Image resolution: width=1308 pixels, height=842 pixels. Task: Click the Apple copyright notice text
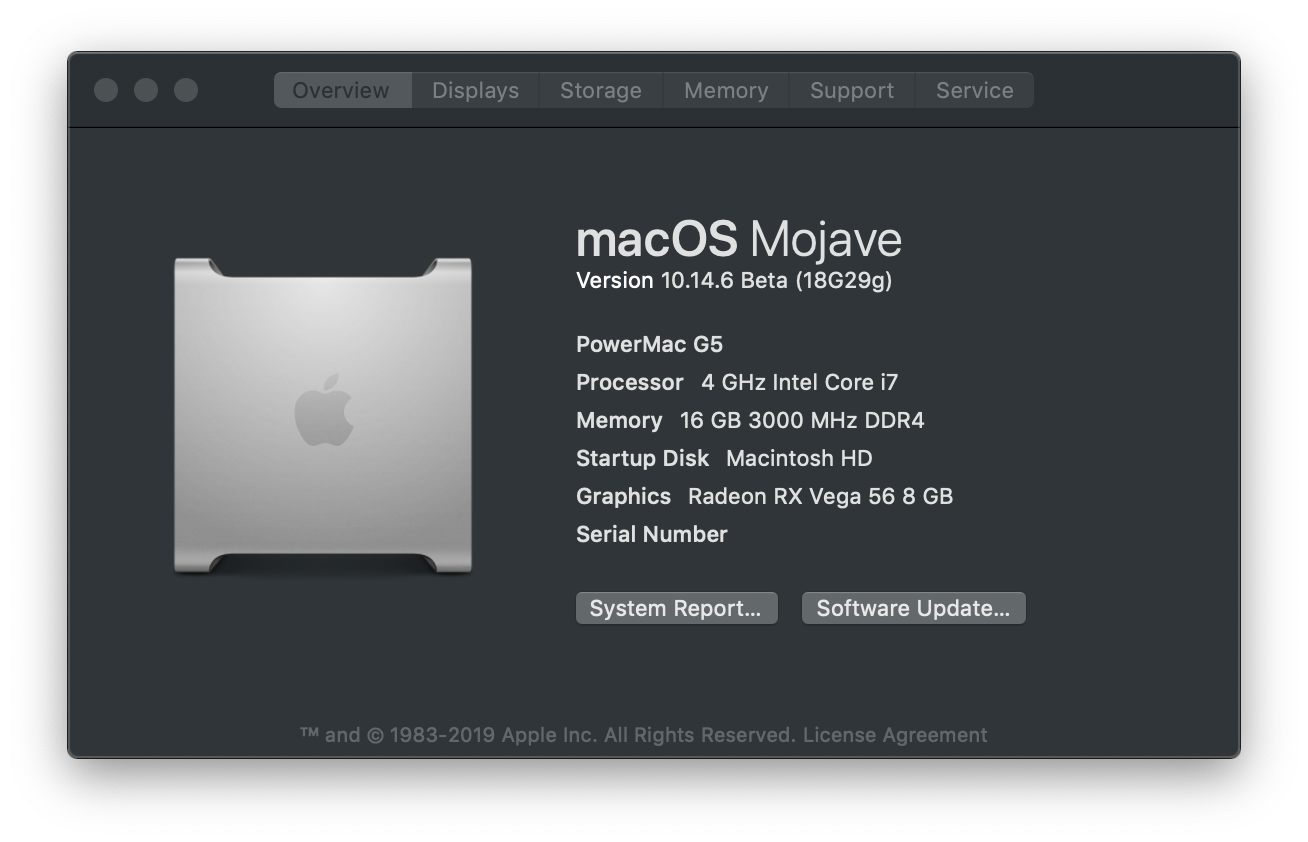(548, 735)
